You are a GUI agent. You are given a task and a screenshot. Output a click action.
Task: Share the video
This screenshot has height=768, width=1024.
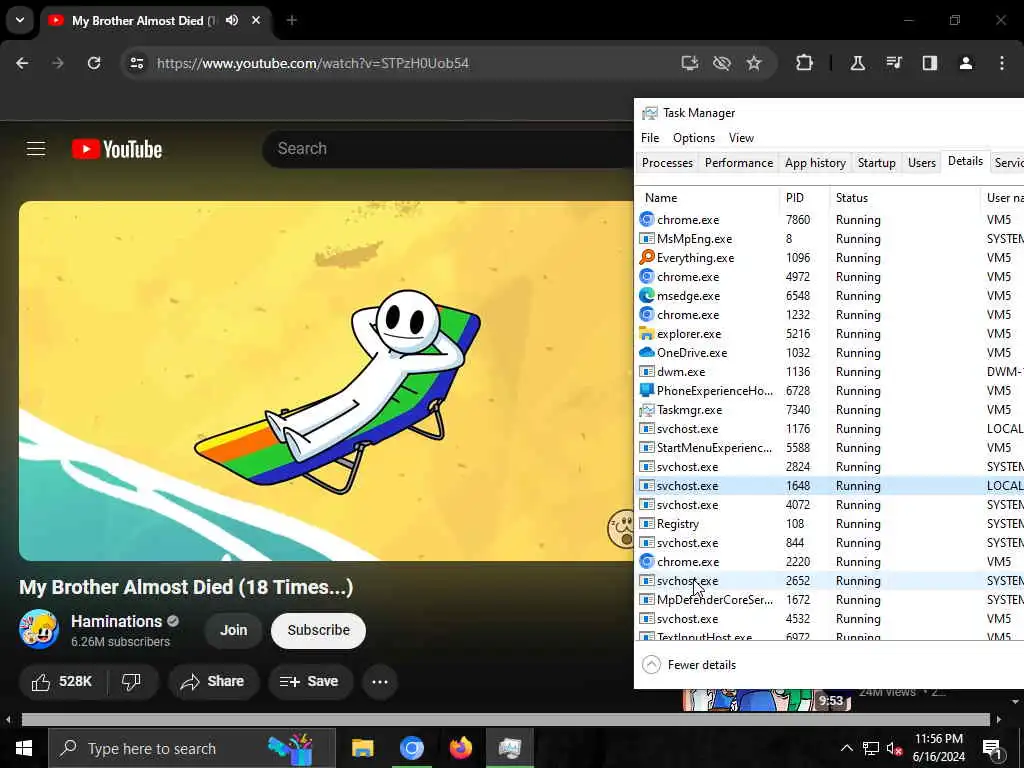point(214,682)
